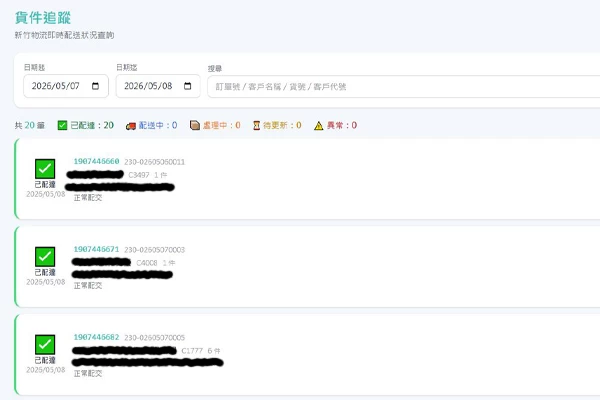600x400 pixels.
Task: Select order number 230-02605070005
Action: (x=155, y=338)
